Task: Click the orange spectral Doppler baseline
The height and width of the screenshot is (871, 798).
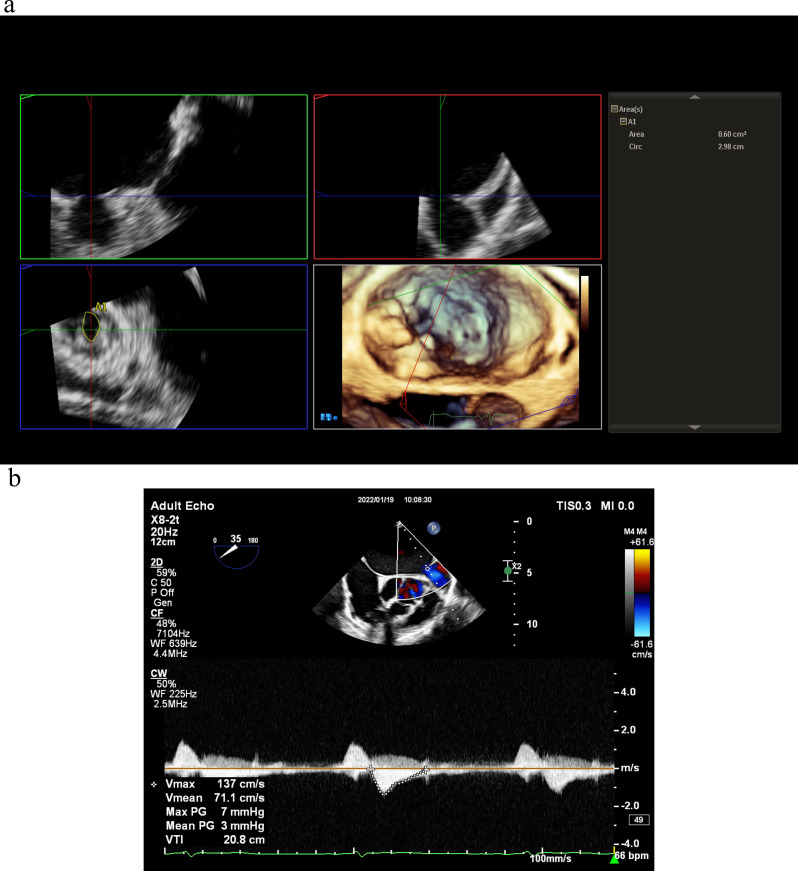Action: 390,768
